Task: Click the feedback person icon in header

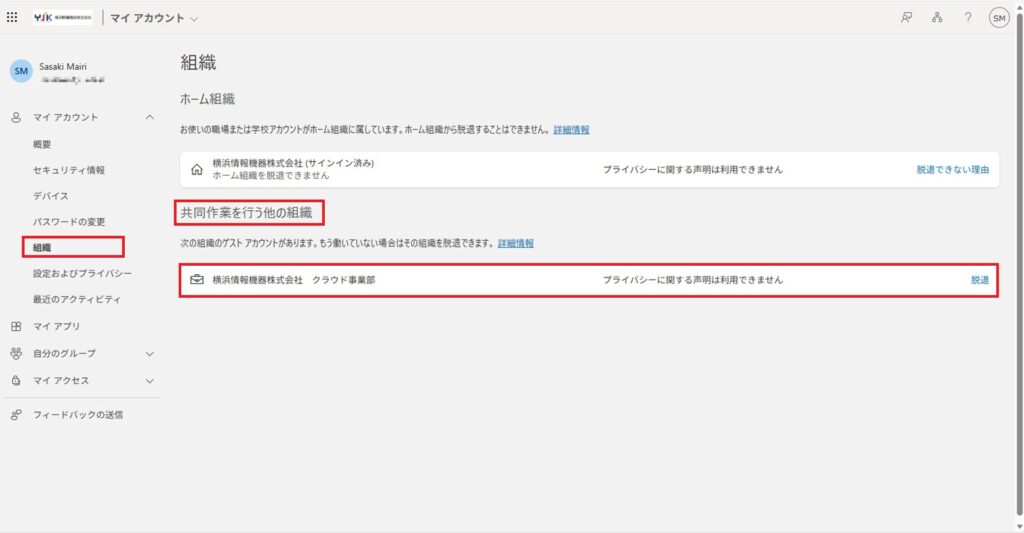Action: (906, 17)
